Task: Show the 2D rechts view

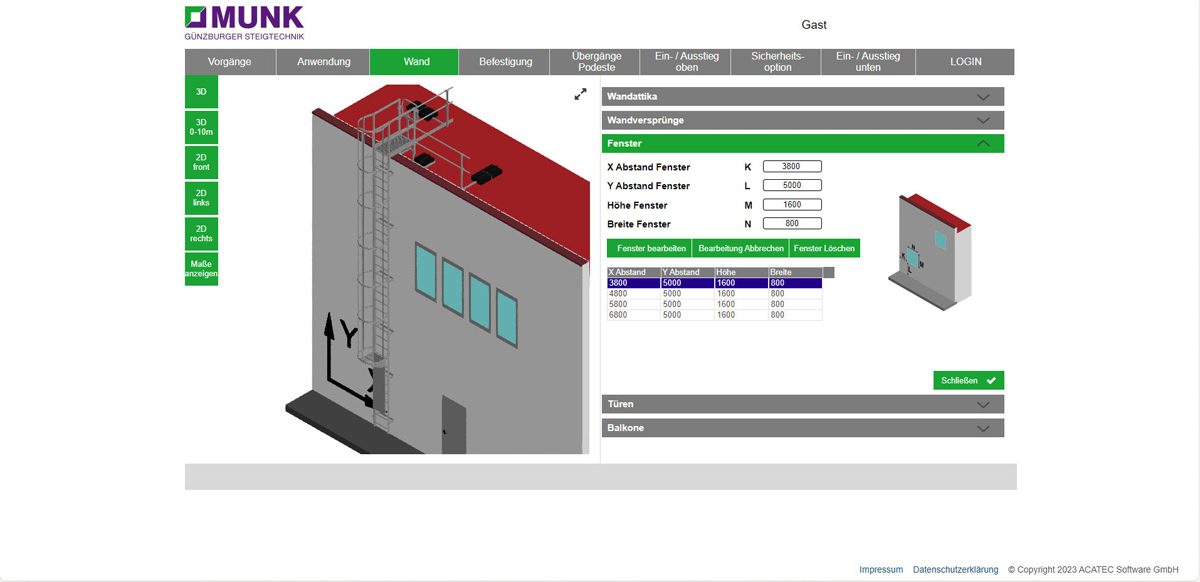Action: pos(201,233)
